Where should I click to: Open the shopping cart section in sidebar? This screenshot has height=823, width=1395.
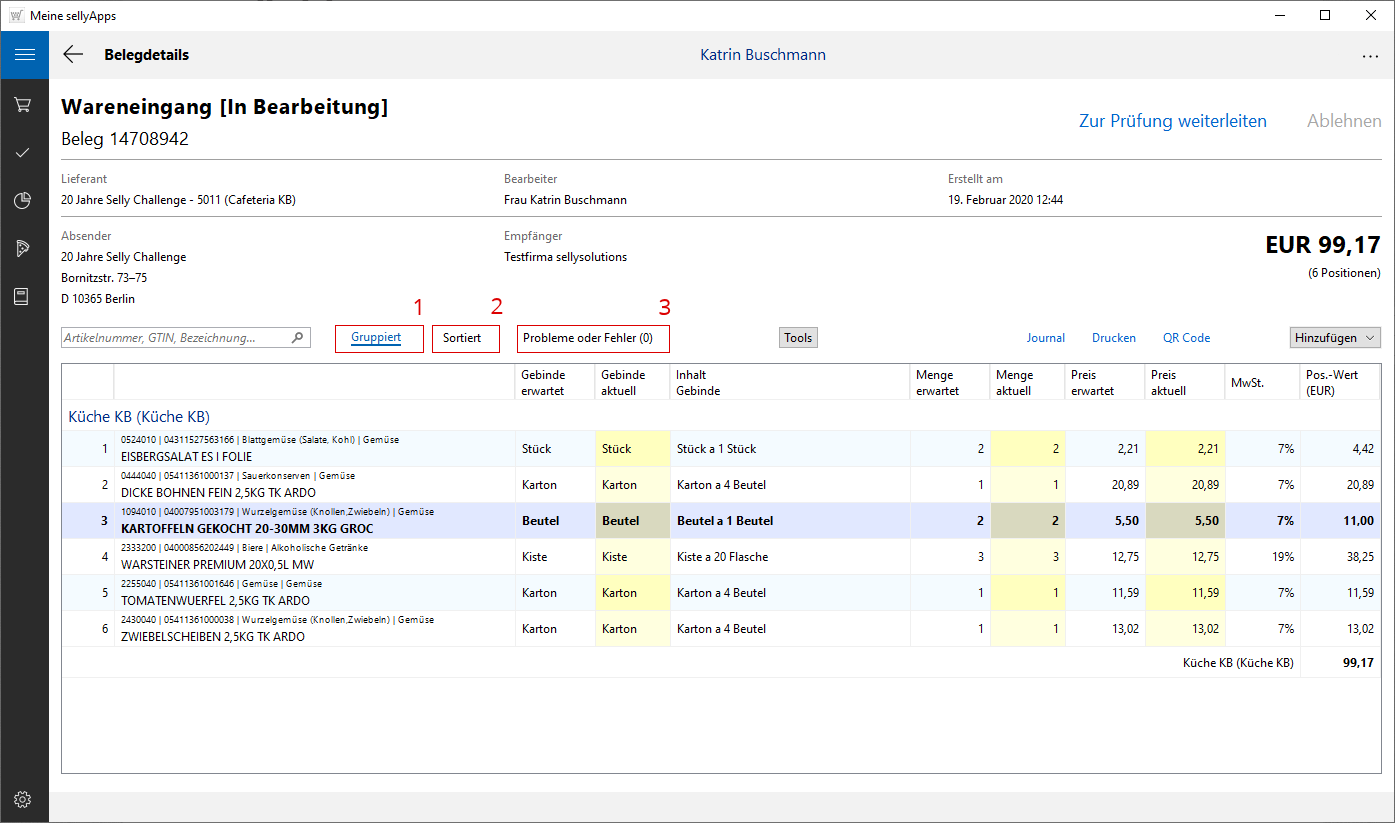24,104
